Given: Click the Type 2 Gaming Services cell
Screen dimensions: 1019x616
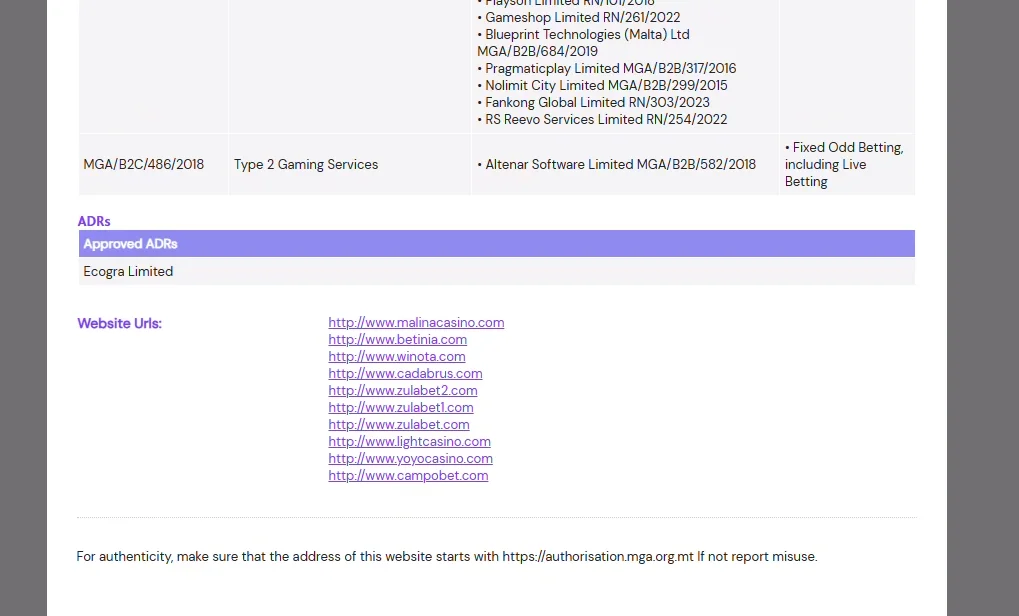Looking at the screenshot, I should pyautogui.click(x=350, y=164).
